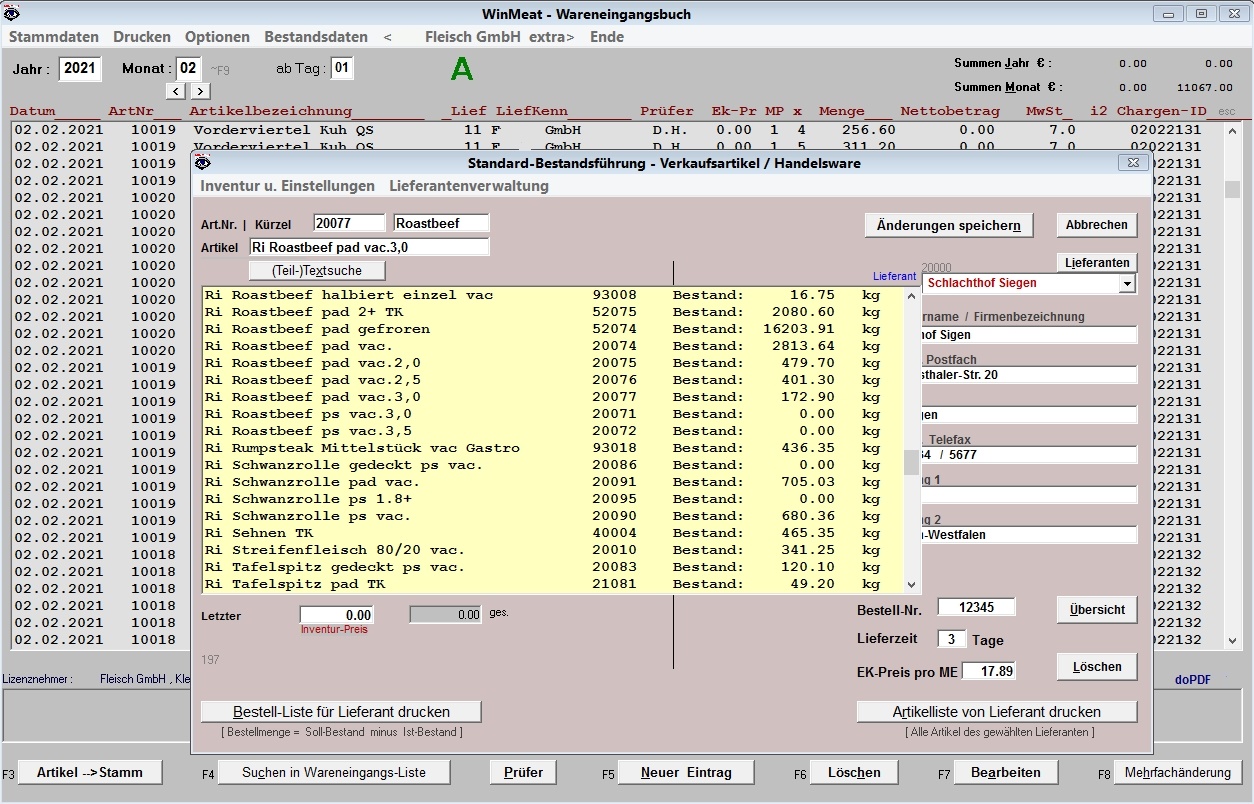Screen dimensions: 1254x804
Task: Click the WinMeat eye icon in title bar
Action: (12, 13)
